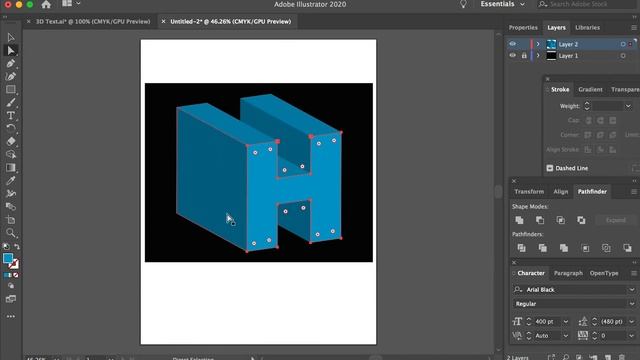Apply Intersect shape mode
This screenshot has height=360, width=640.
[x=561, y=220]
